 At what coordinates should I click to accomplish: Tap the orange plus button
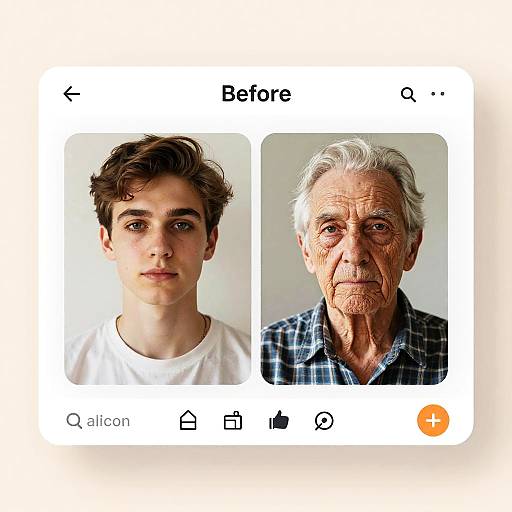433,420
